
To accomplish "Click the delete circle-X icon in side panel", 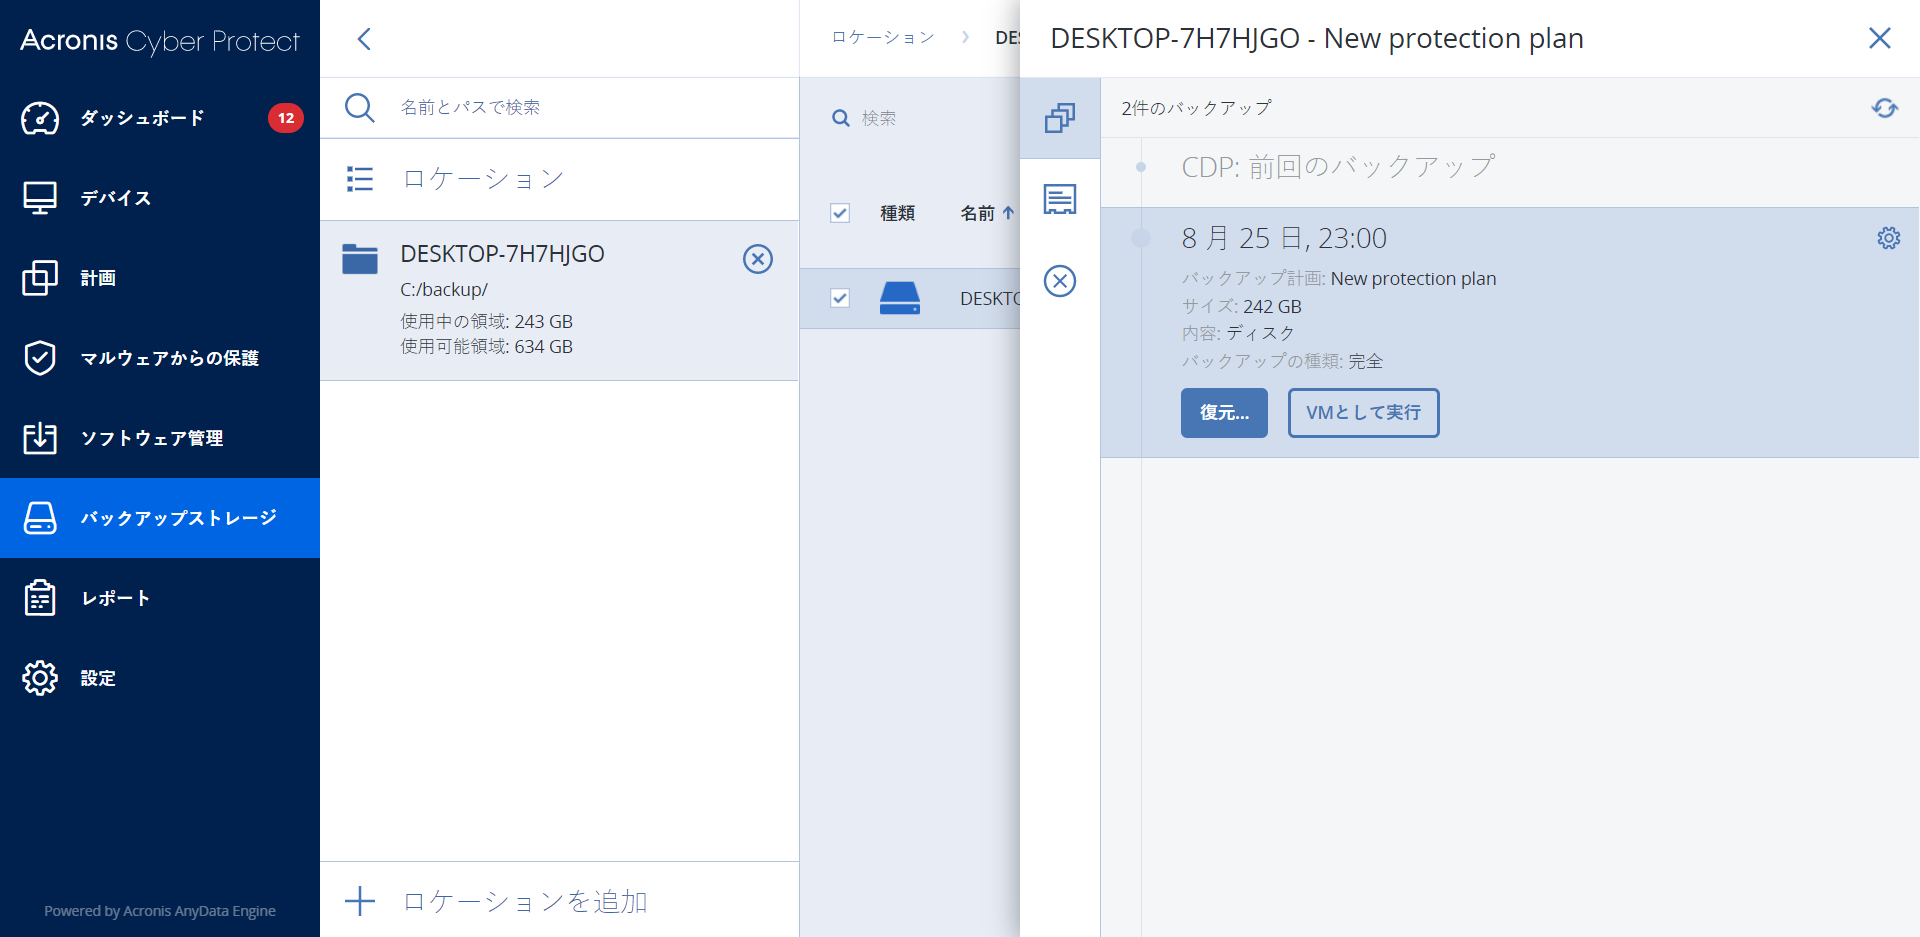I will pos(1059,281).
